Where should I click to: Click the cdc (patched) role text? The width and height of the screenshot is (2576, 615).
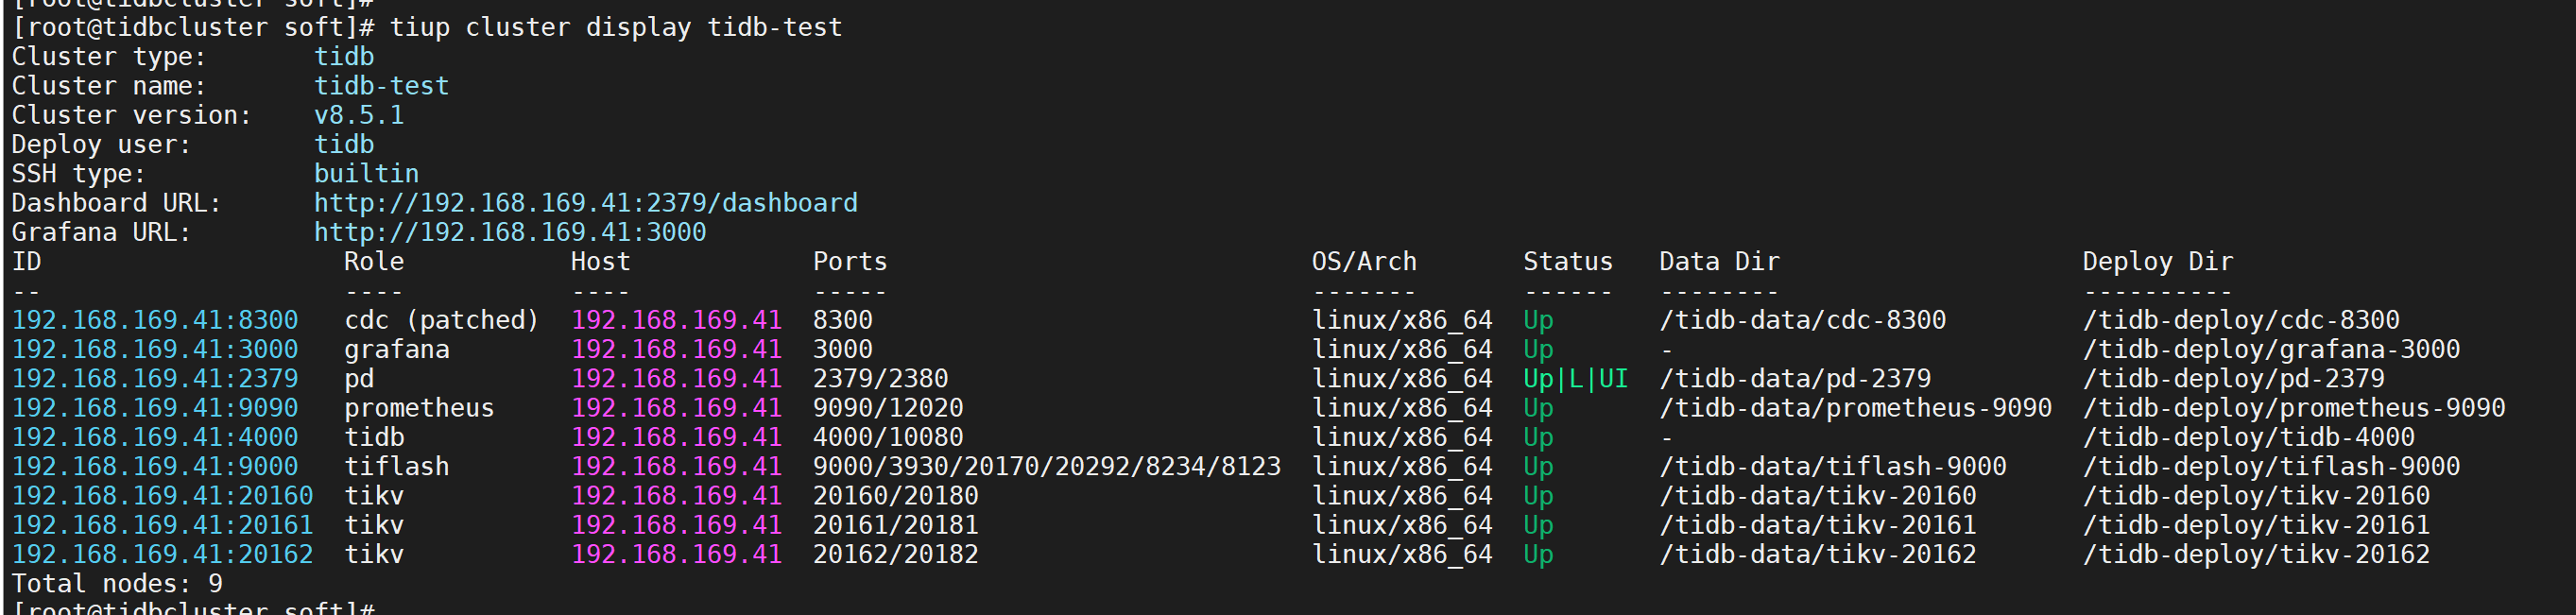(441, 320)
